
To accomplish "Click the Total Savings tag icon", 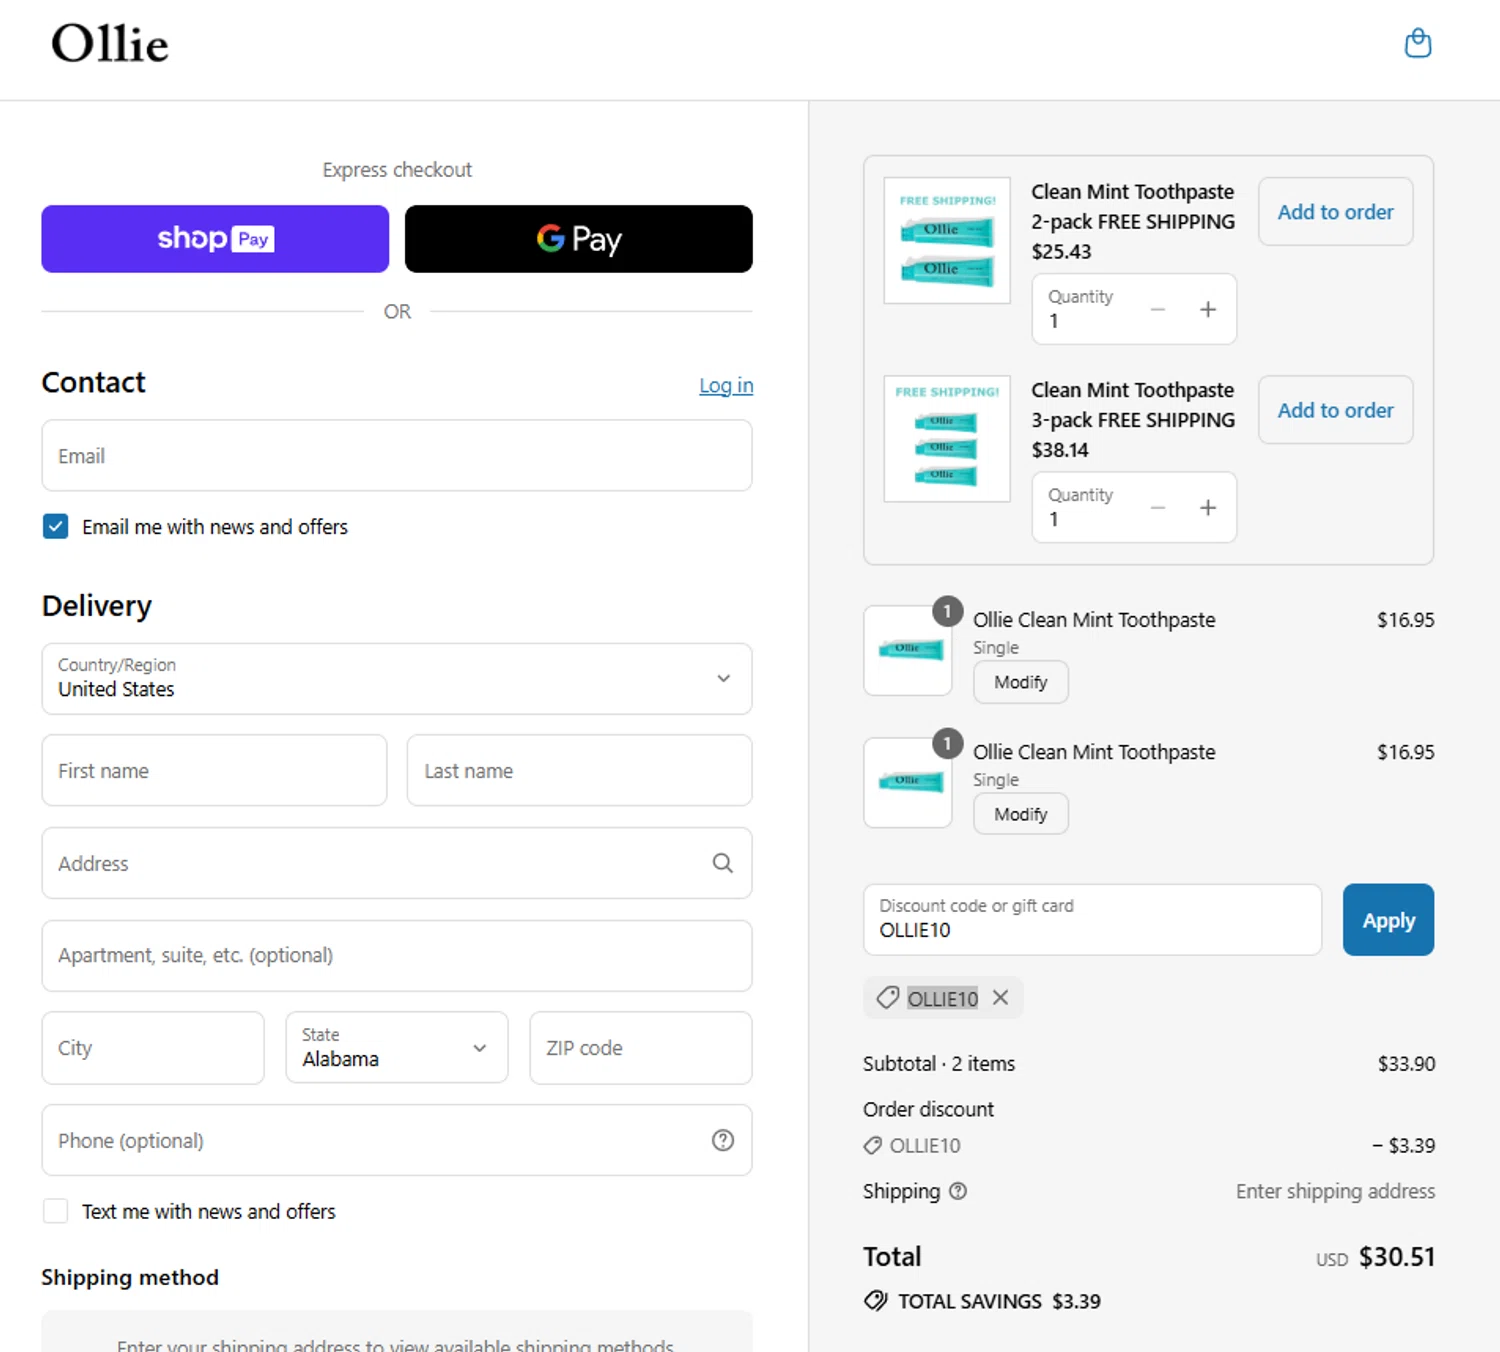I will tap(876, 1301).
